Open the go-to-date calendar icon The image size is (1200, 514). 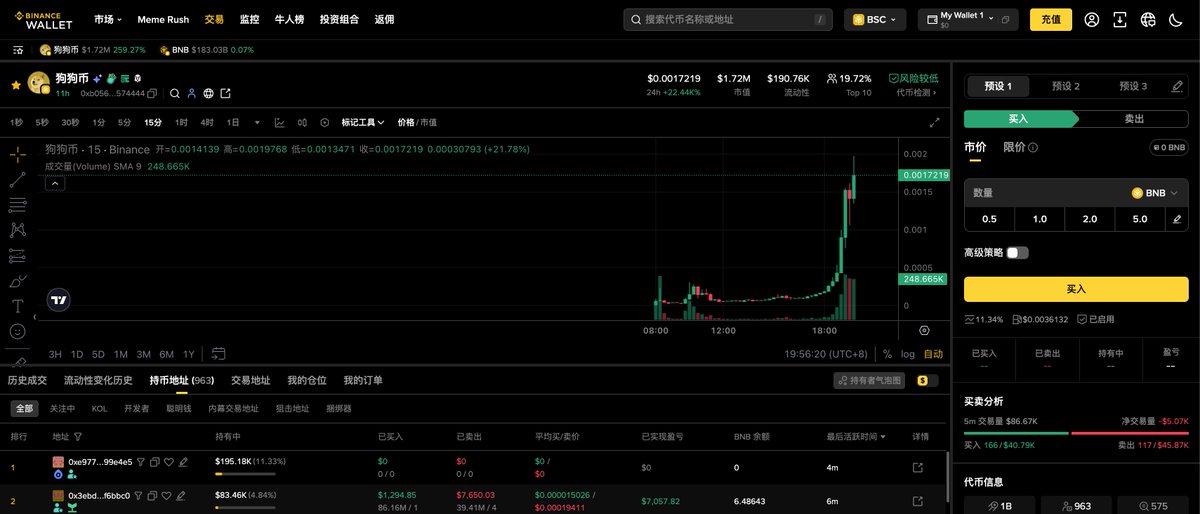tap(219, 353)
